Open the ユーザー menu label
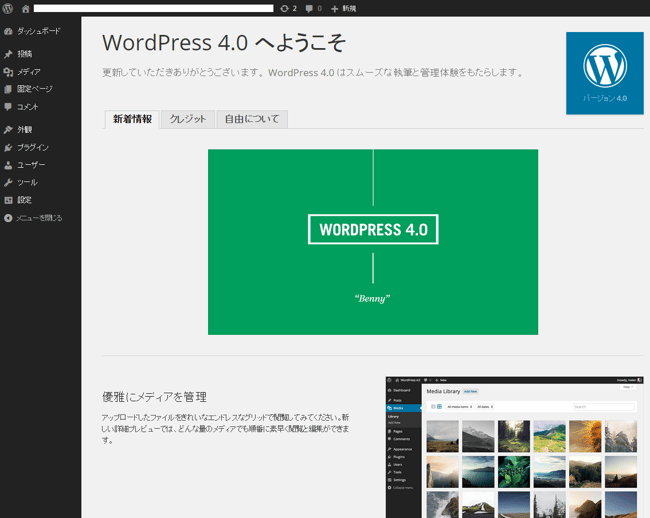The image size is (650, 518). coord(31,165)
